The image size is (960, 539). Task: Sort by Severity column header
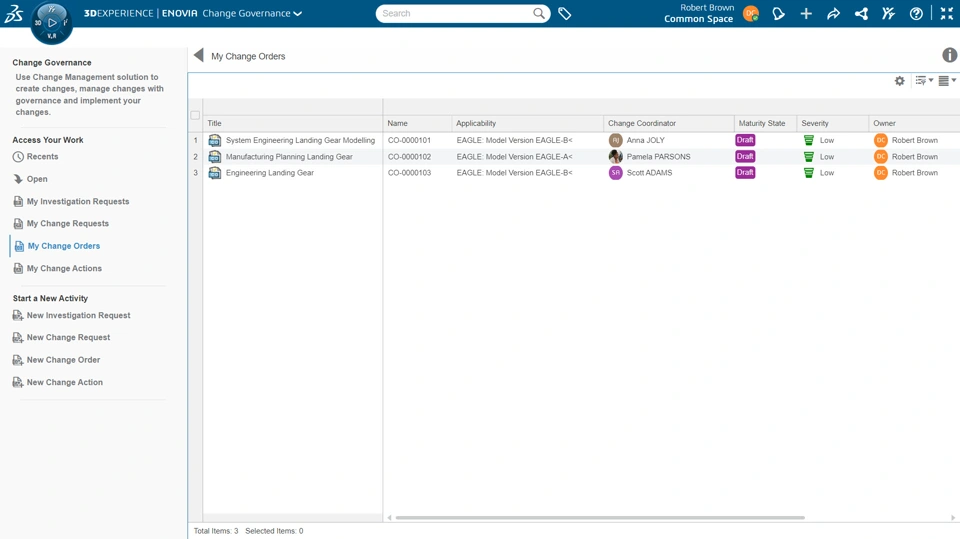pyautogui.click(x=815, y=123)
